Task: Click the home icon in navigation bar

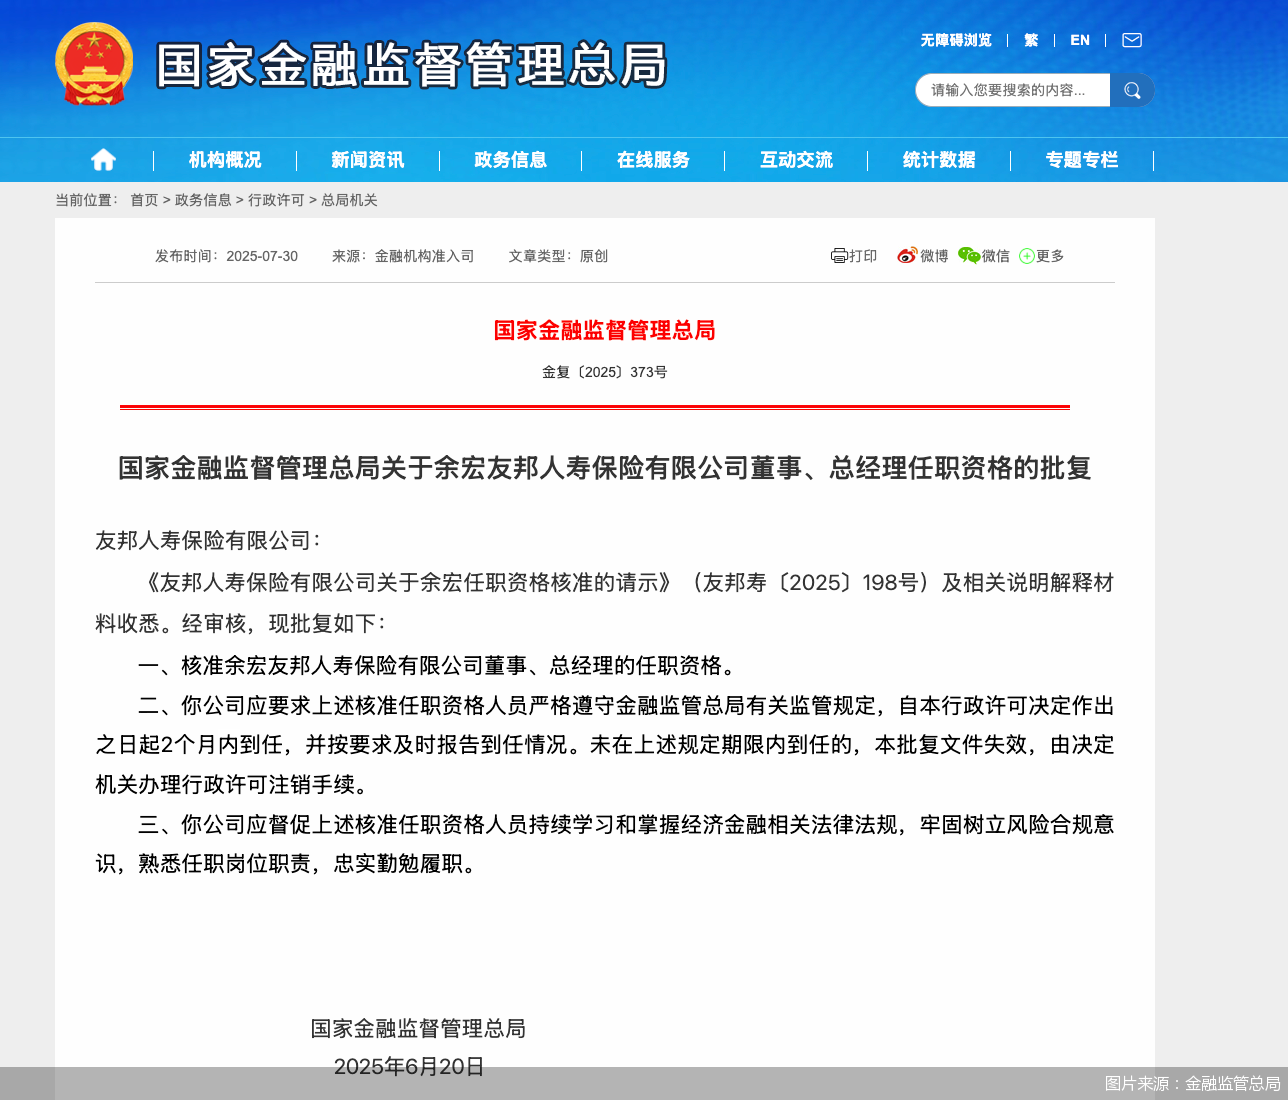Action: [103, 160]
